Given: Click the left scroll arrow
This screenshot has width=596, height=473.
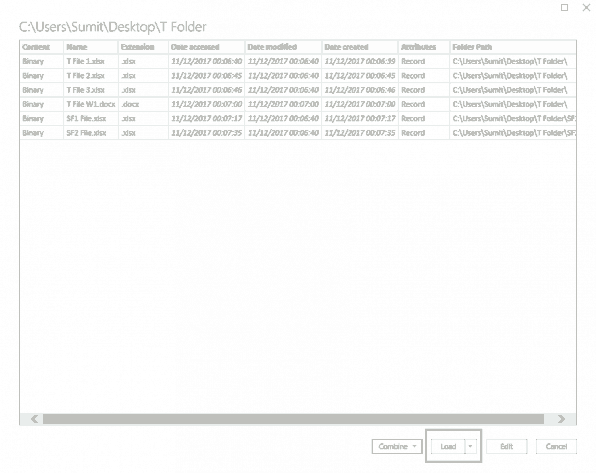Looking at the screenshot, I should coord(34,419).
